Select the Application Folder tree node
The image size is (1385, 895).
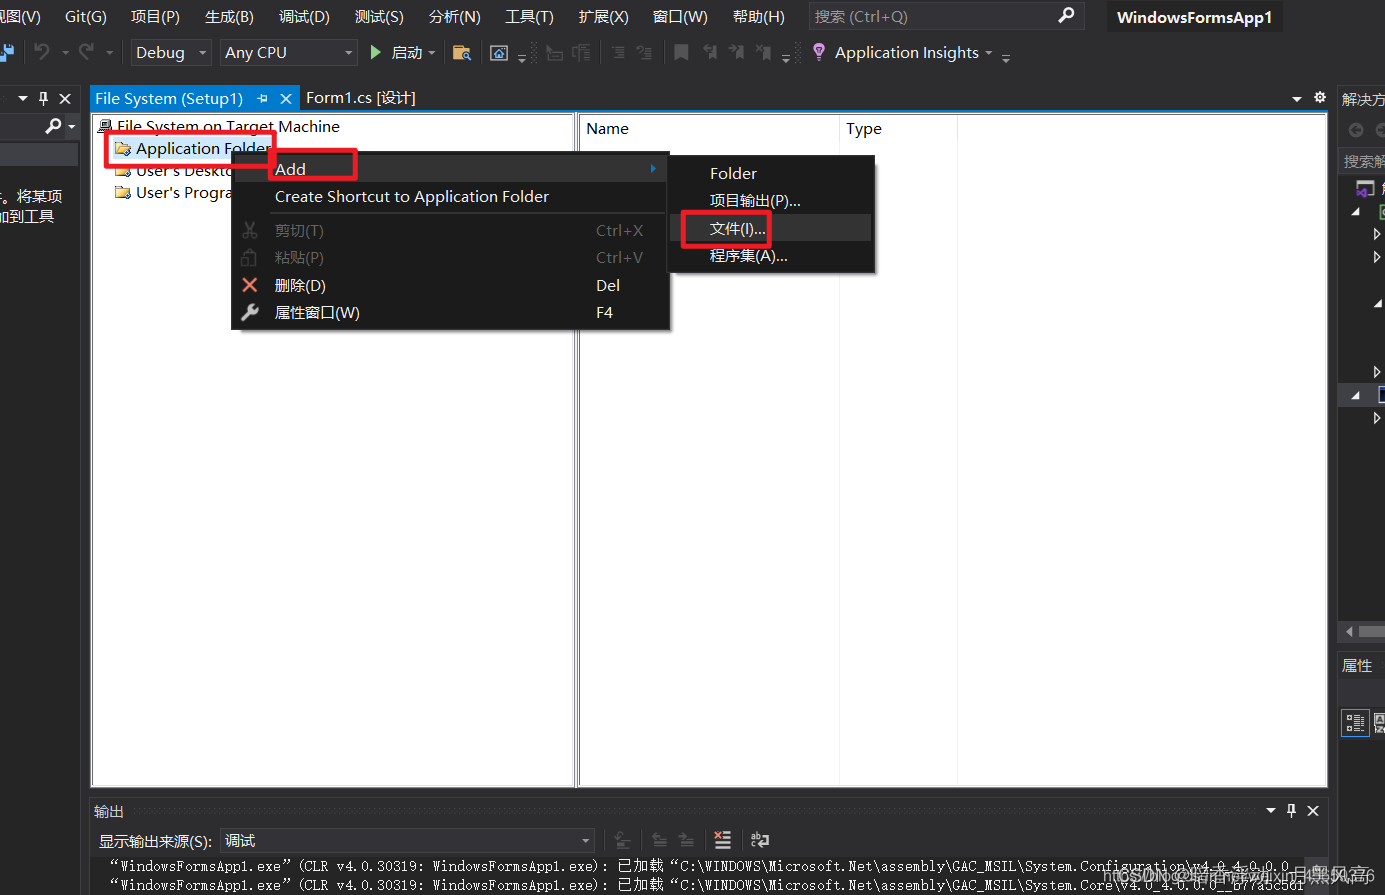click(x=203, y=148)
